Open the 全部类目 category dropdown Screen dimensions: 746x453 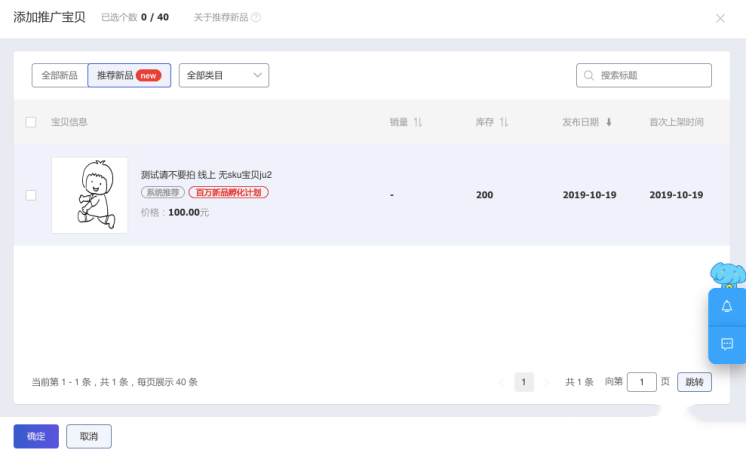(224, 75)
